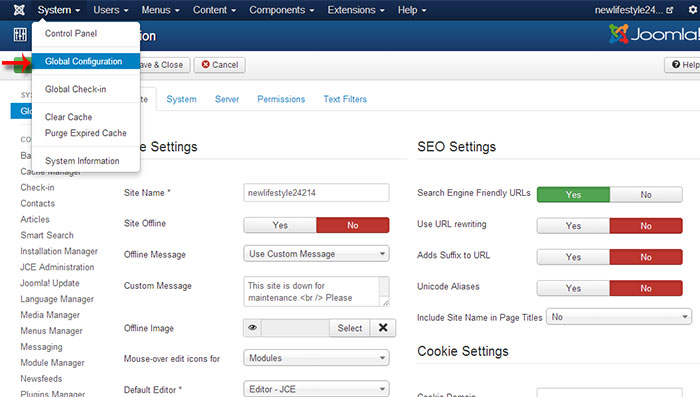Open Messaging in the sidebar
Viewport: 700px width, 397px height.
[x=42, y=347]
